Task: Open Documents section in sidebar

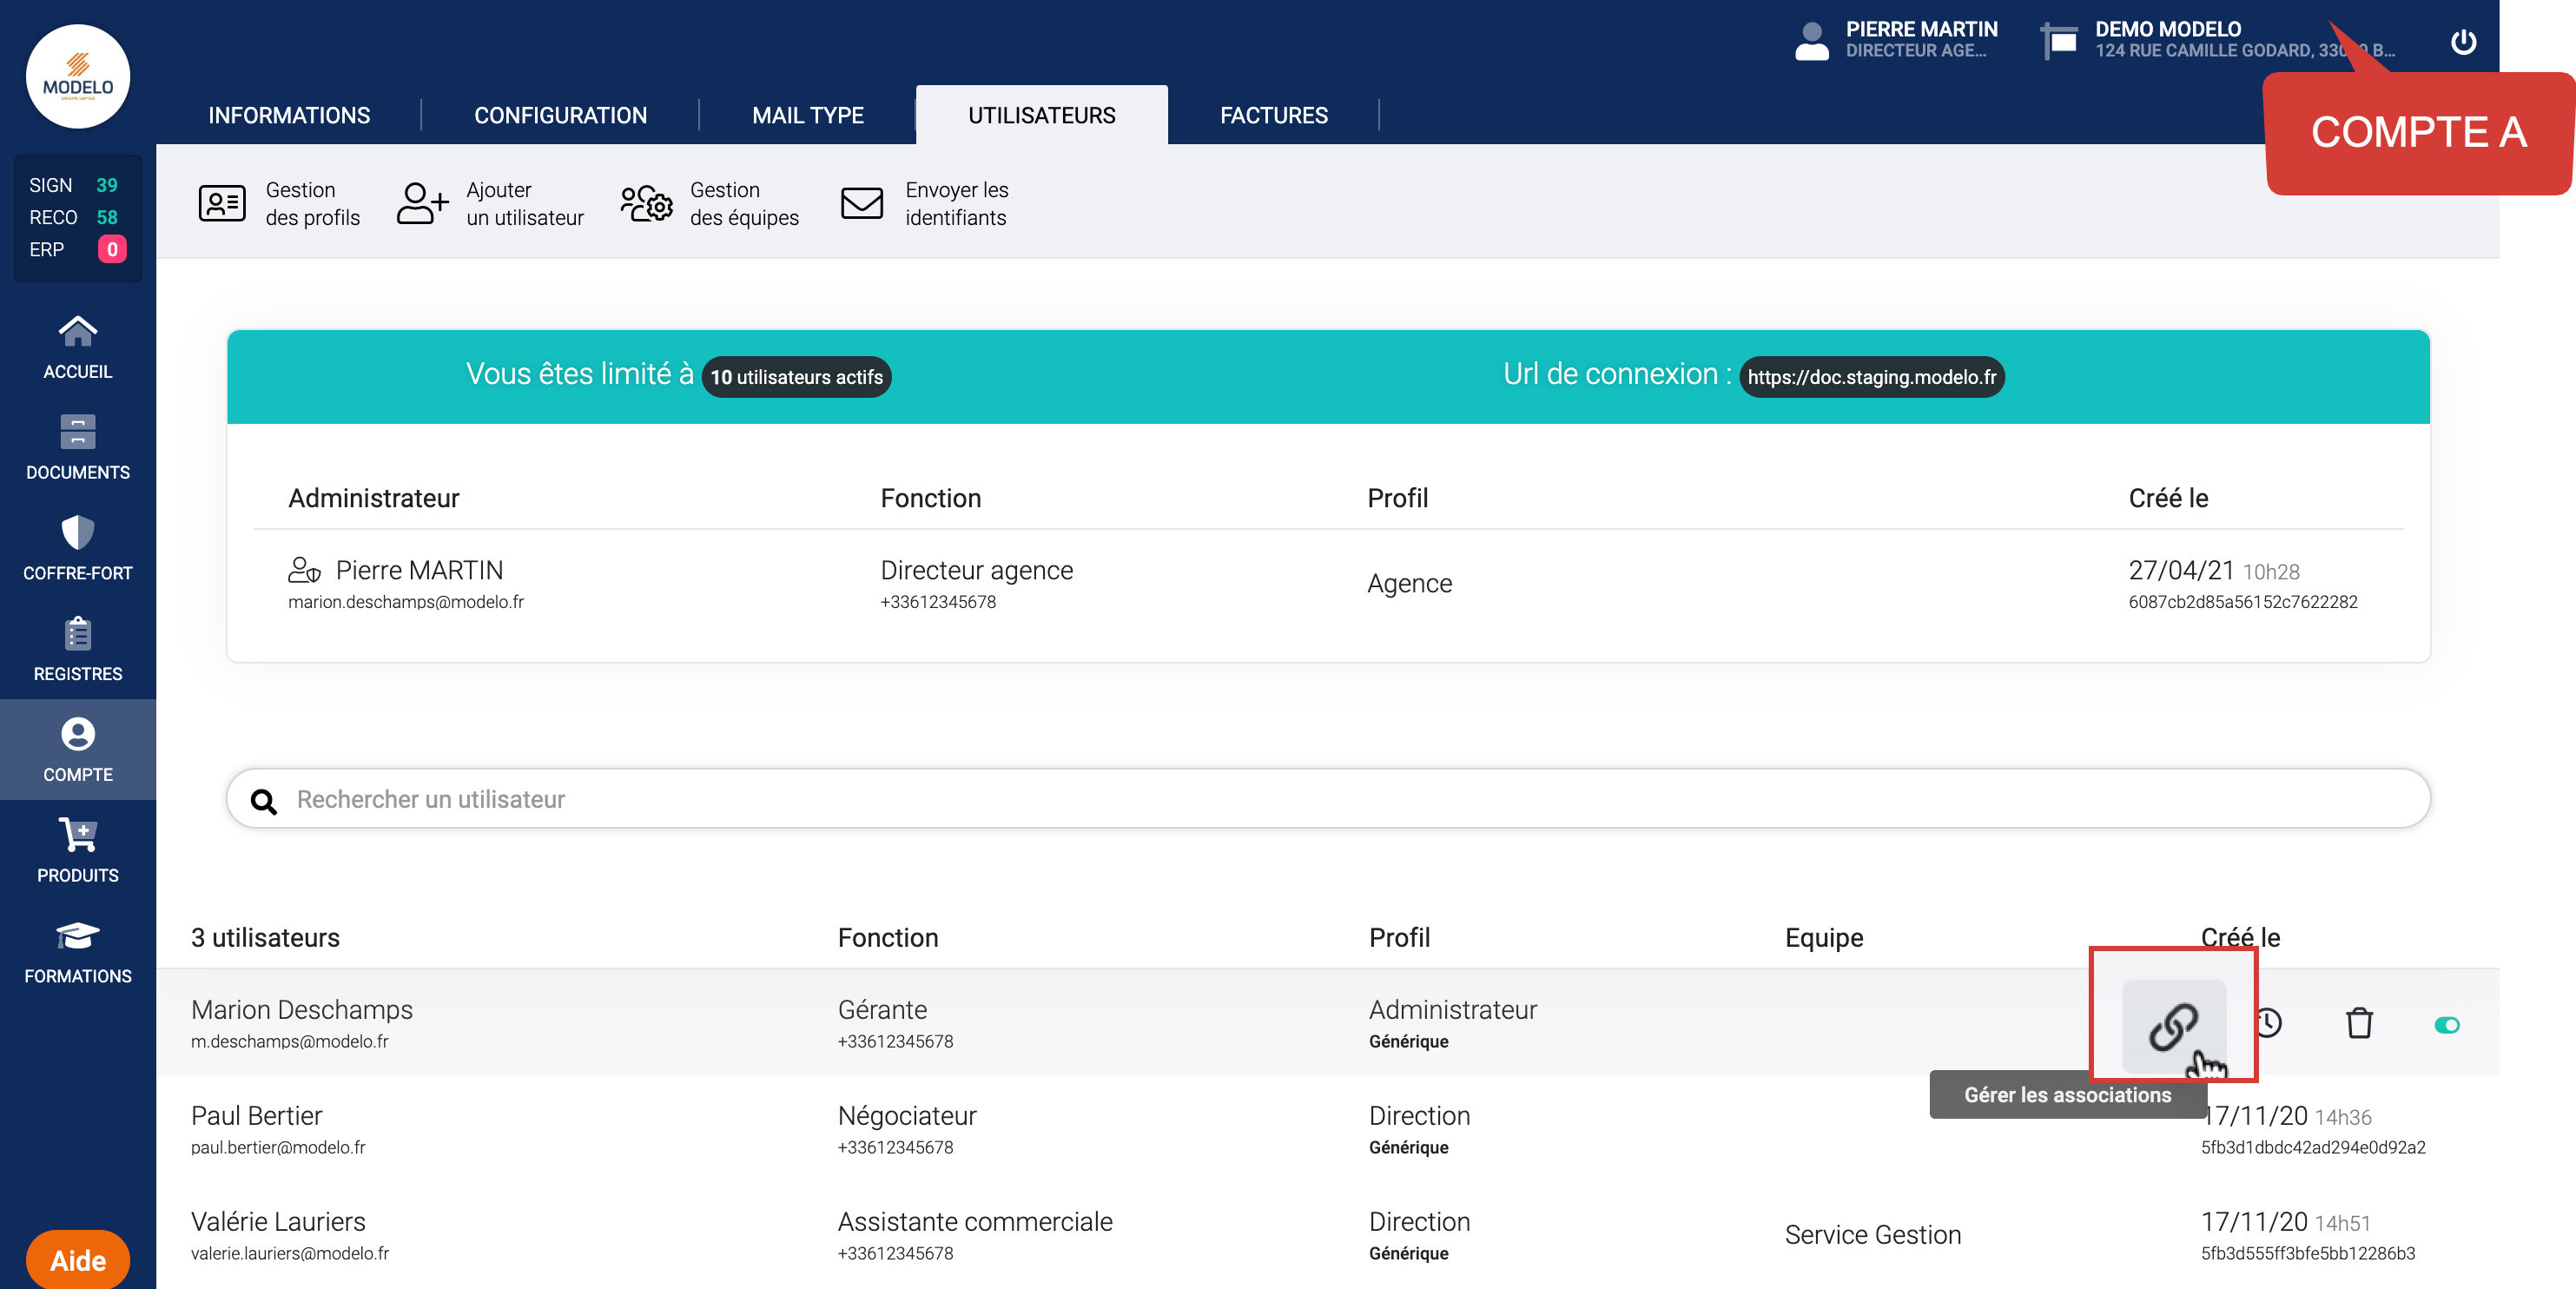Action: [x=77, y=448]
